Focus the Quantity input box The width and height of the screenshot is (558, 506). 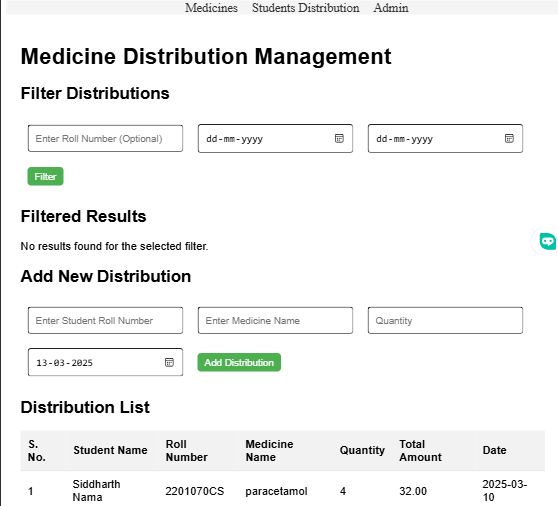(445, 320)
